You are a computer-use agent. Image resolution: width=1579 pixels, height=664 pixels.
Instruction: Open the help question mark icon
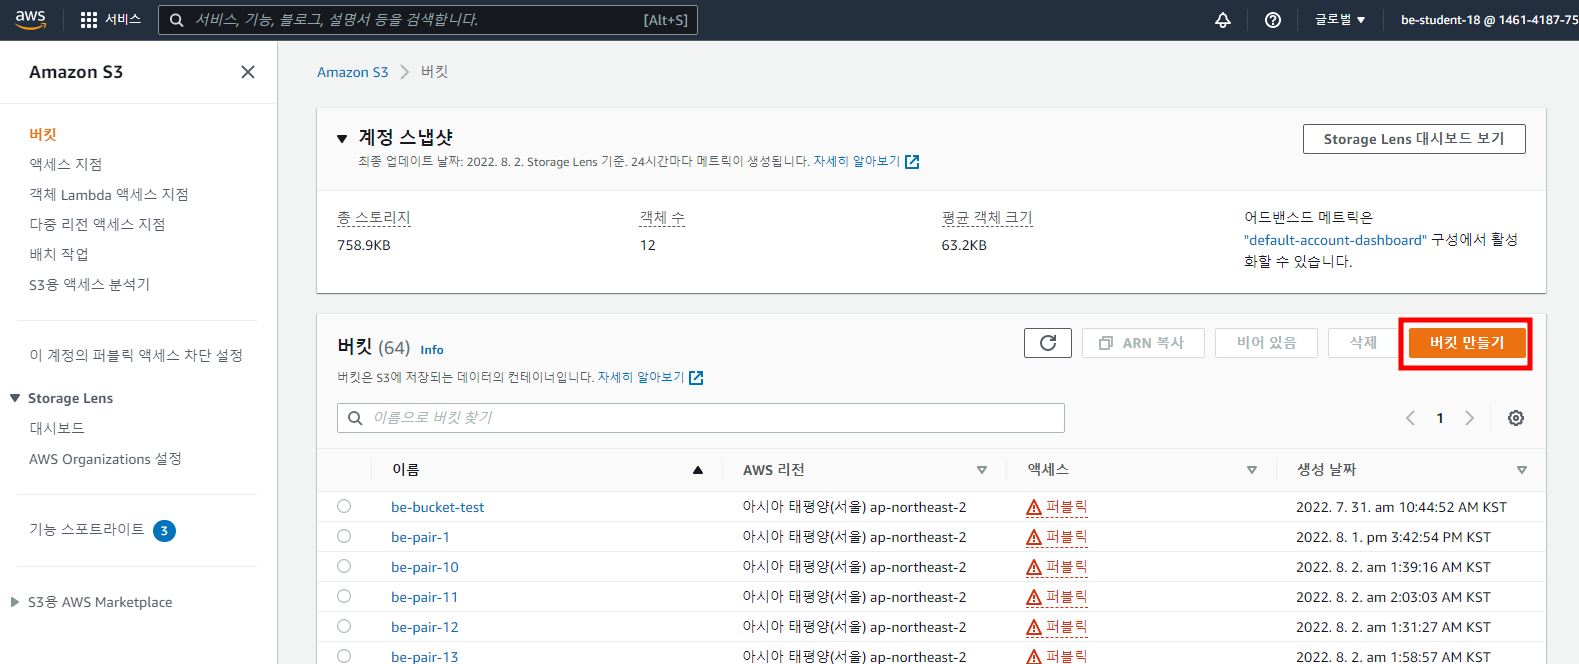[1273, 20]
